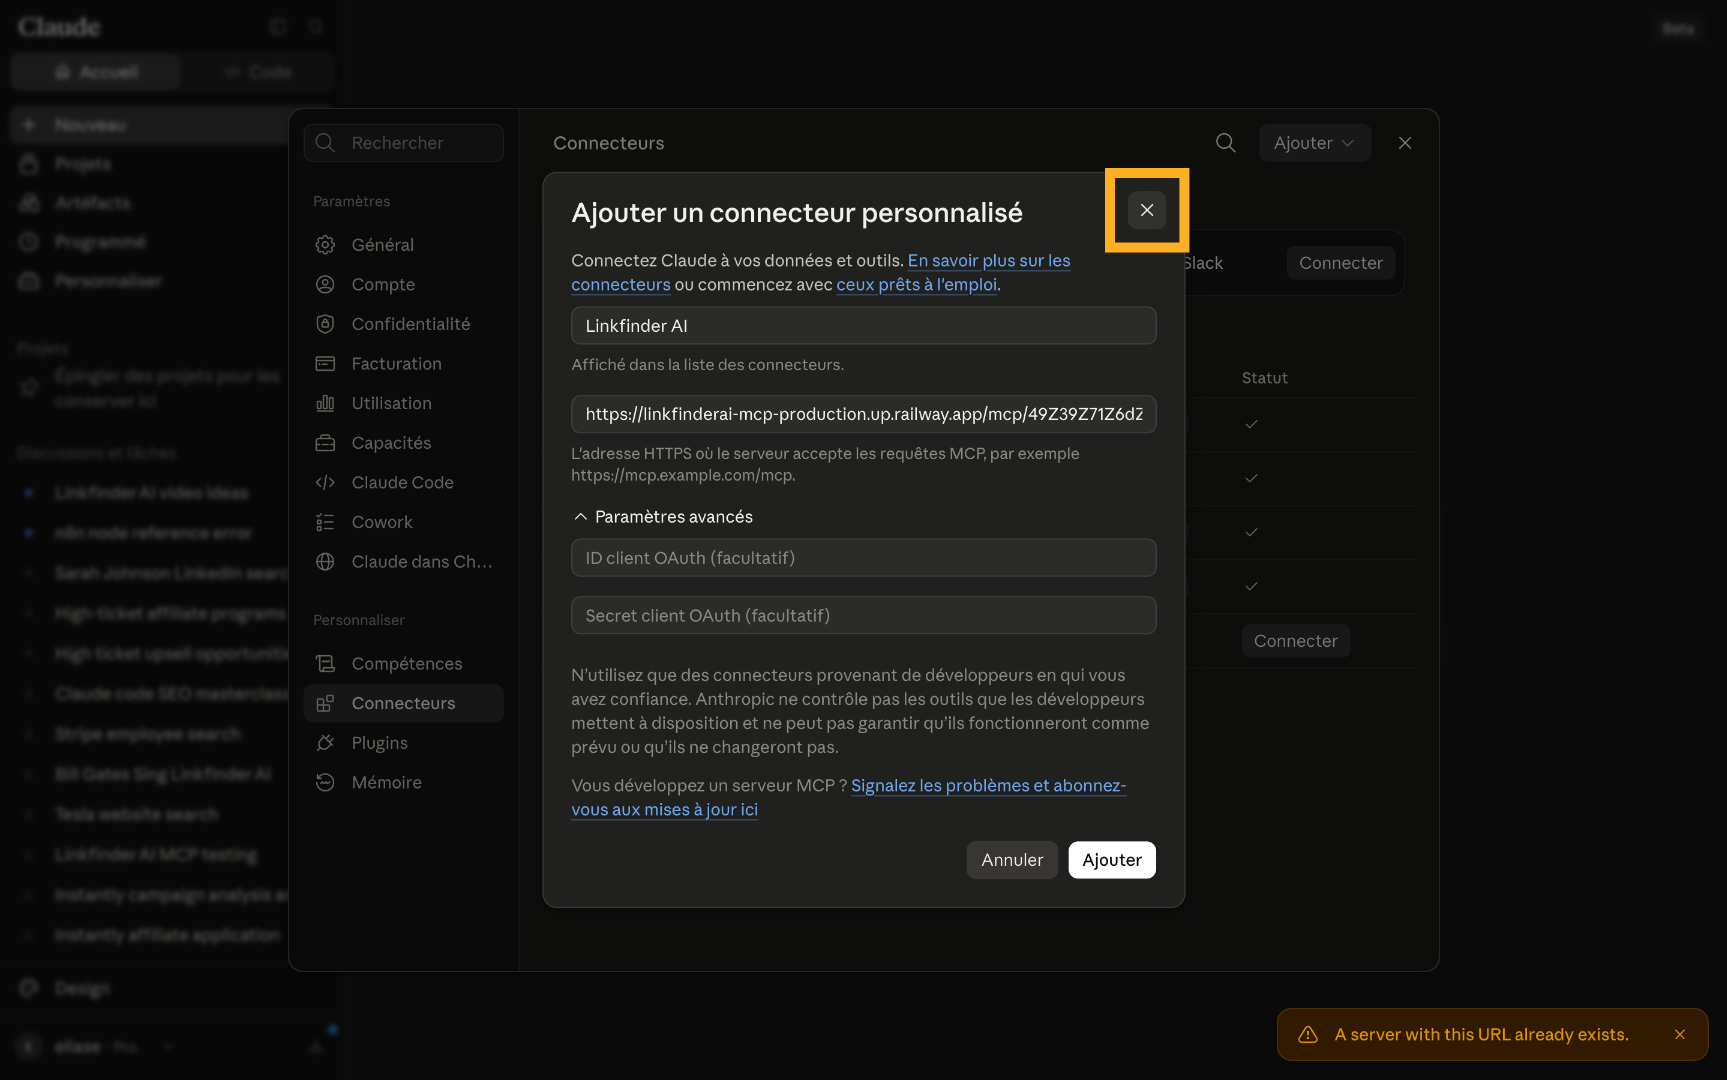The width and height of the screenshot is (1727, 1080).
Task: Click the Utilisation bar chart icon
Action: click(325, 403)
